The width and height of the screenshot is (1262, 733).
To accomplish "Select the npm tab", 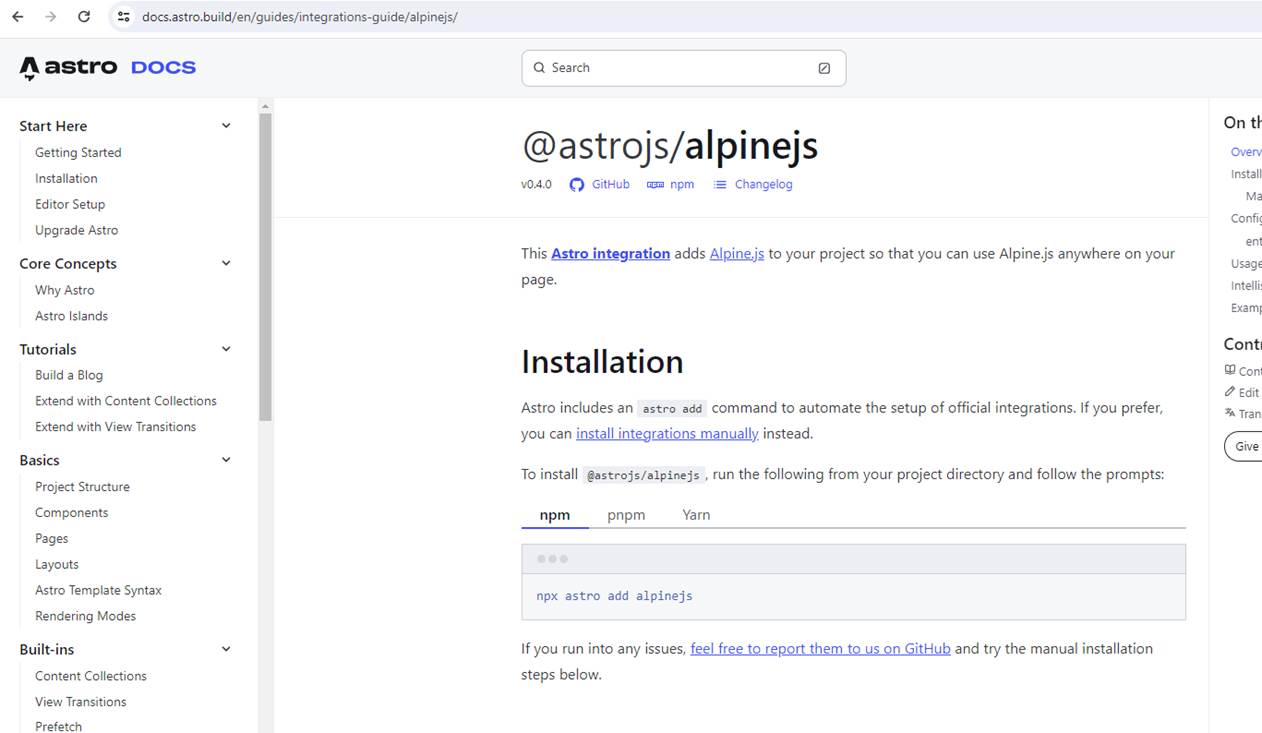I will (x=555, y=515).
